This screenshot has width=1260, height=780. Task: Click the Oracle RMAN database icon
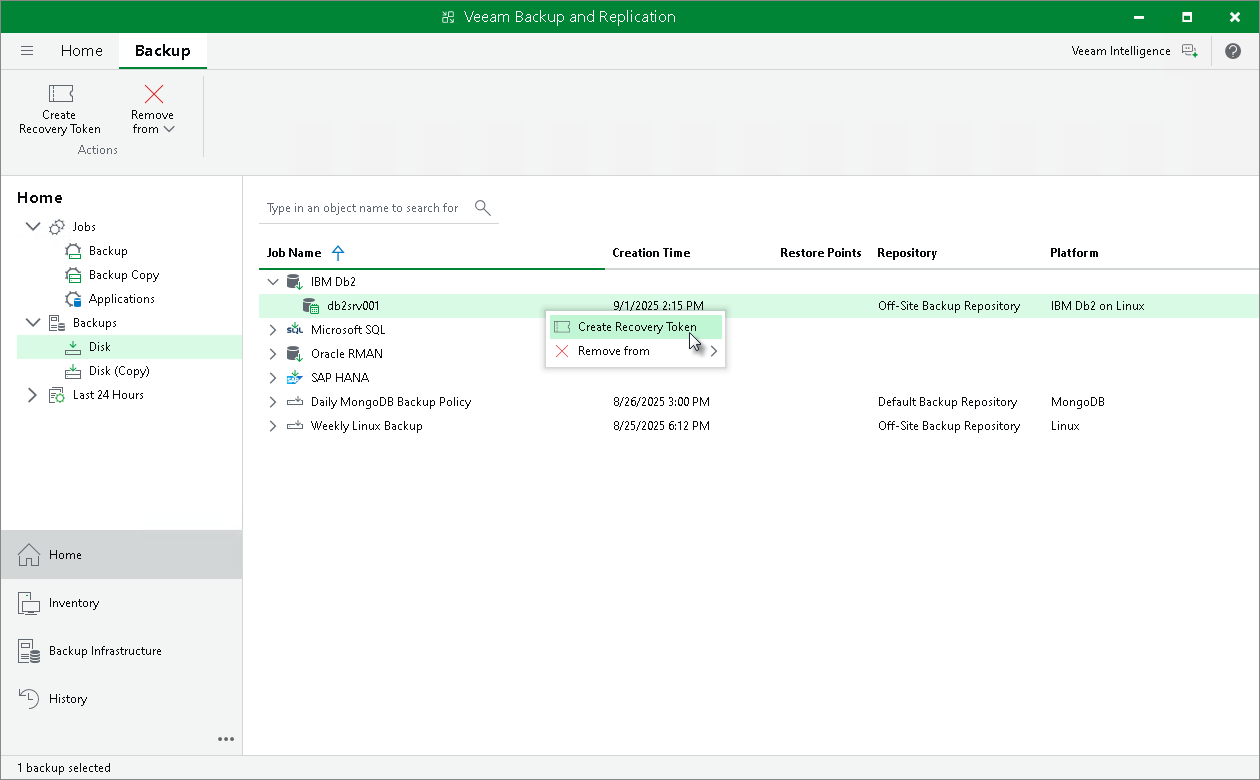(x=295, y=354)
